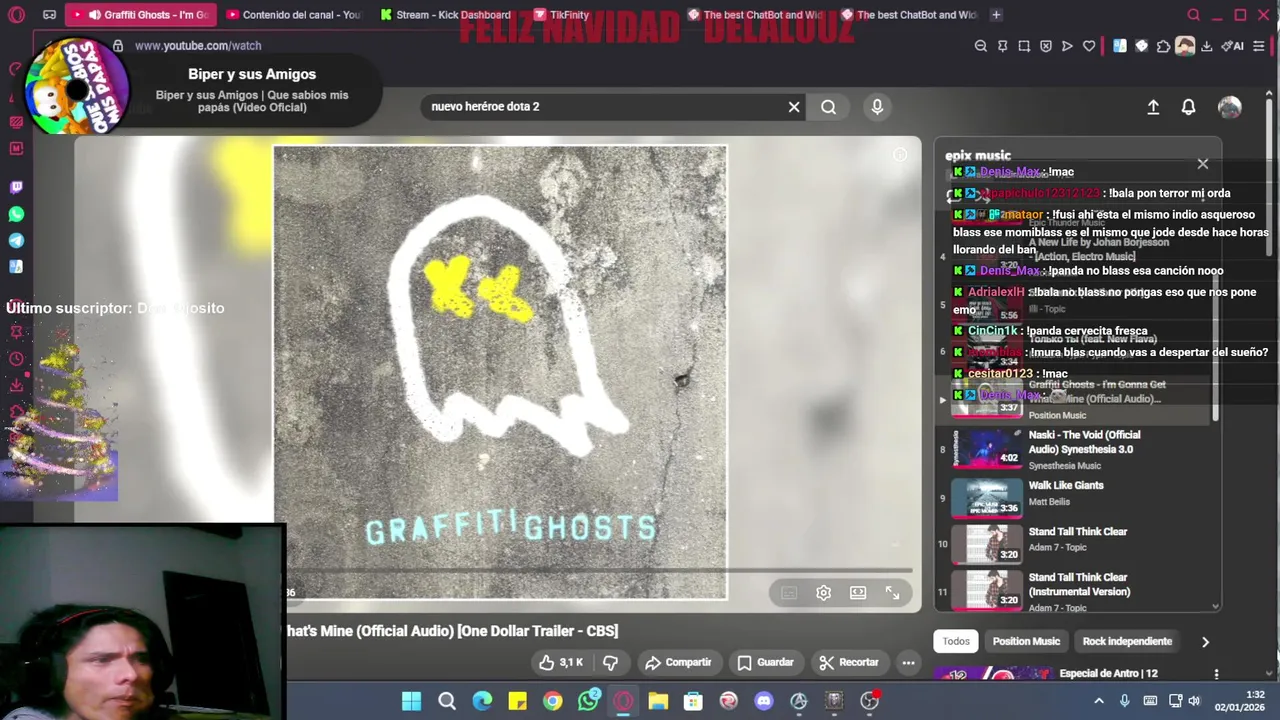Seek using the video progress bar
Viewport: 1280px width, 720px height.
(600, 571)
